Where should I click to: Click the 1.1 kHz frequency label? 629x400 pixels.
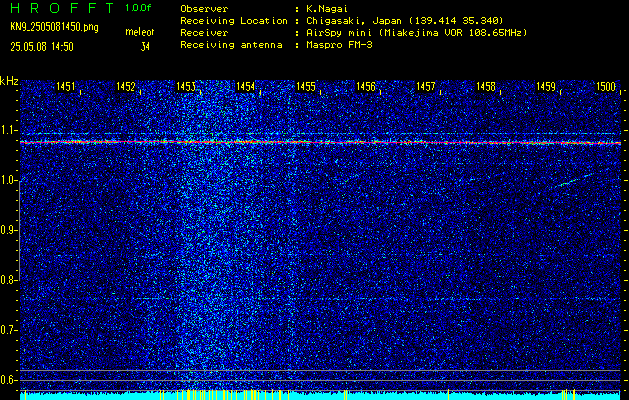(9, 130)
